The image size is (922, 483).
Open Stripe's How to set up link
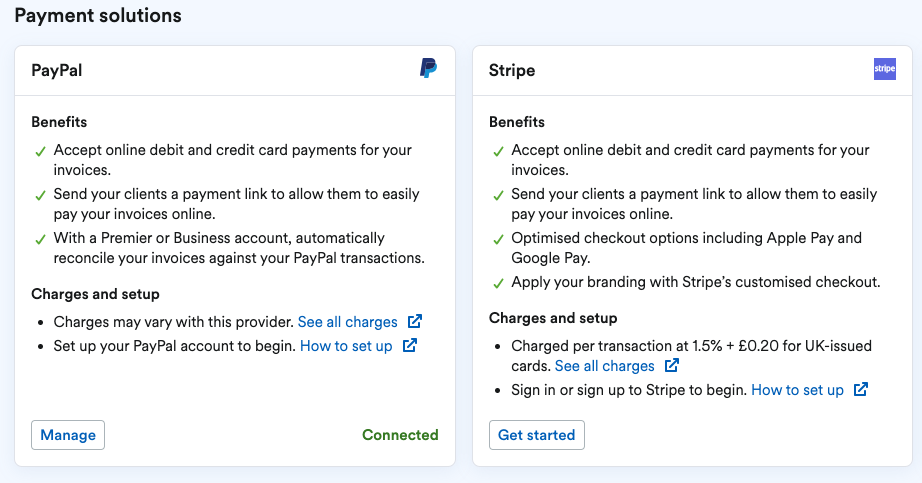click(797, 390)
